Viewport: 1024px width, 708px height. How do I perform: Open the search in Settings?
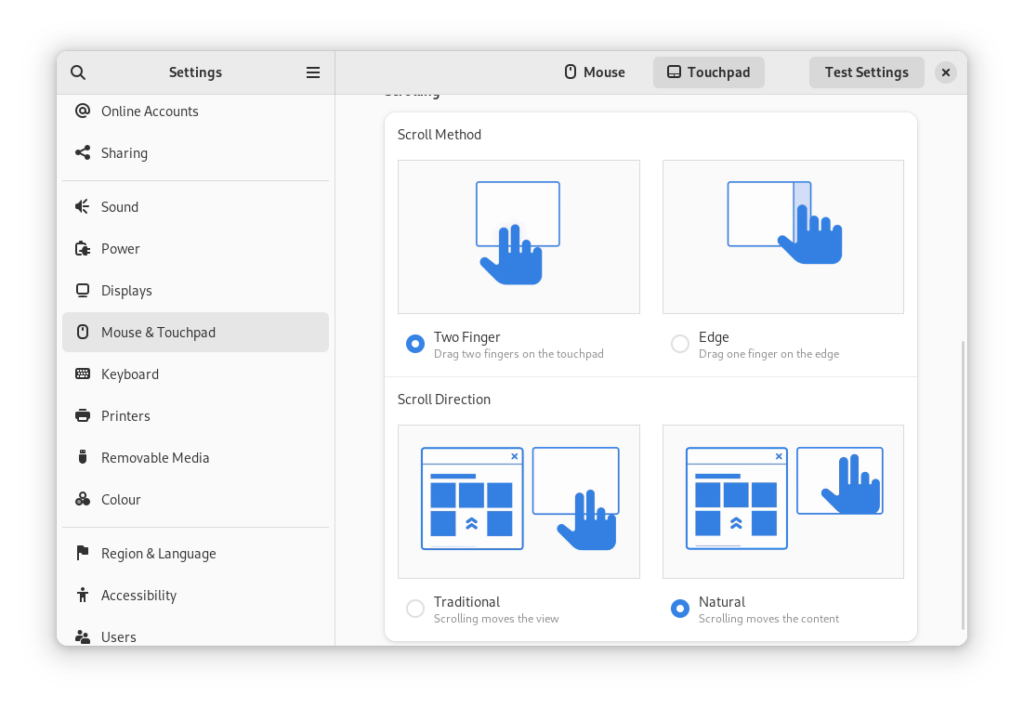tap(78, 72)
